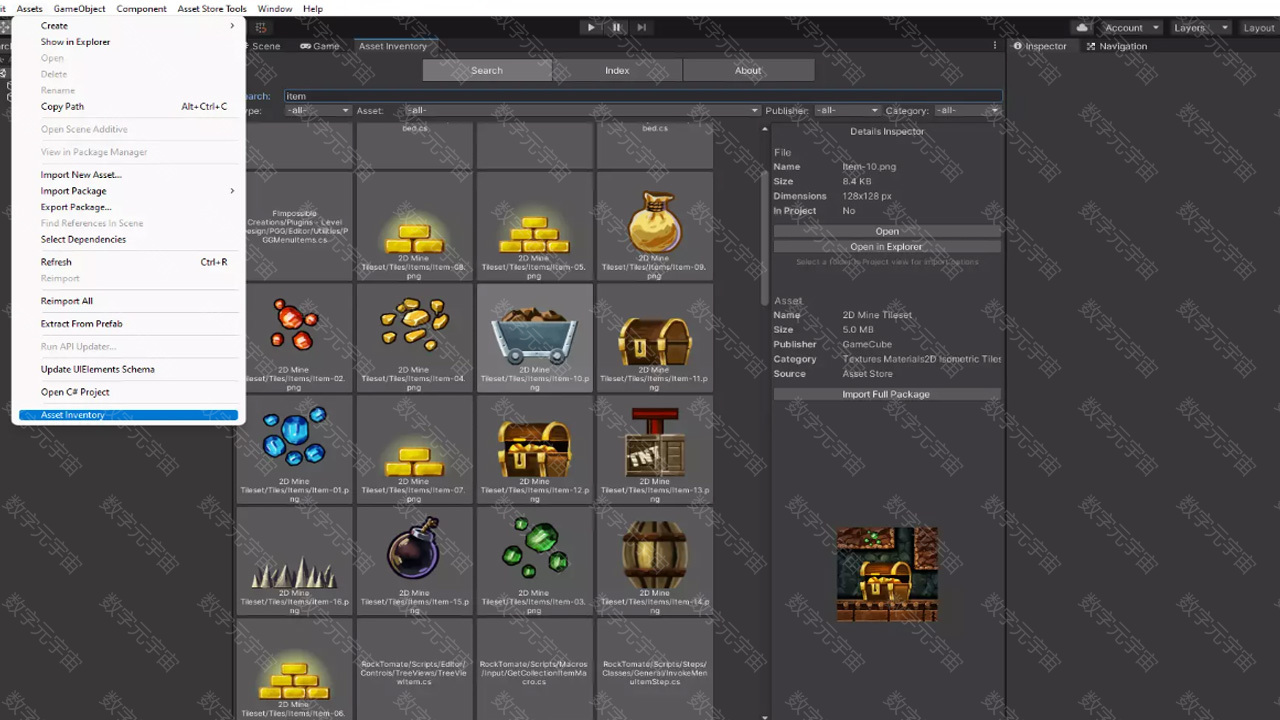Screen dimensions: 1280x720
Task: Choose Update UIElements Schema entry
Action: click(x=128, y=369)
